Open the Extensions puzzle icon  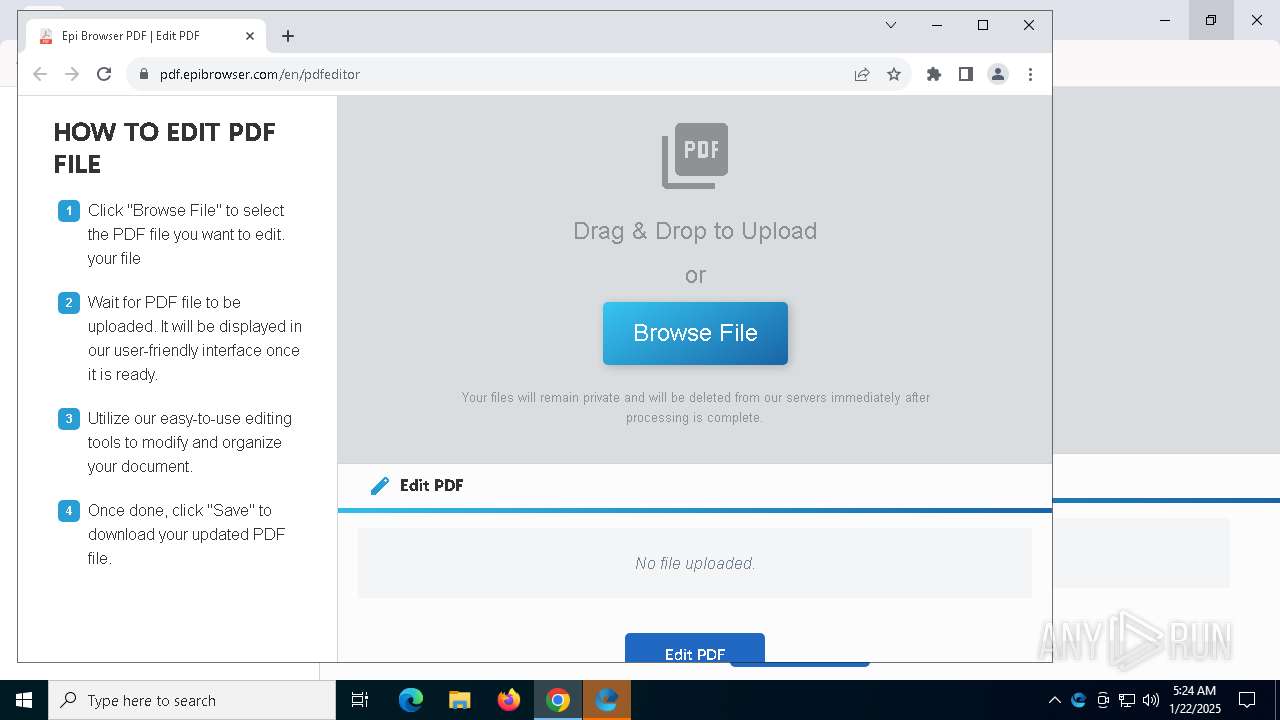click(934, 74)
